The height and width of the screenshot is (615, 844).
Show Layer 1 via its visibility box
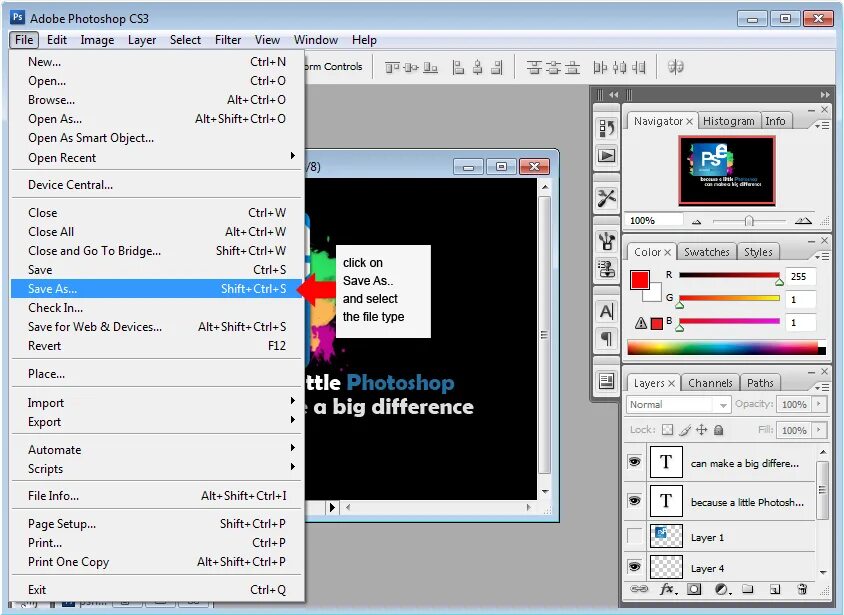tap(635, 536)
